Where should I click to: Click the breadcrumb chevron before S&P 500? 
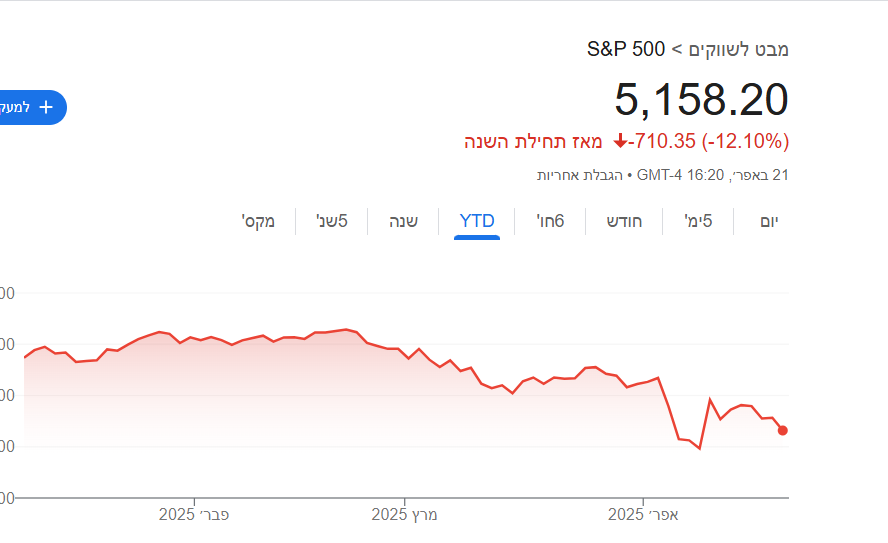tap(677, 48)
